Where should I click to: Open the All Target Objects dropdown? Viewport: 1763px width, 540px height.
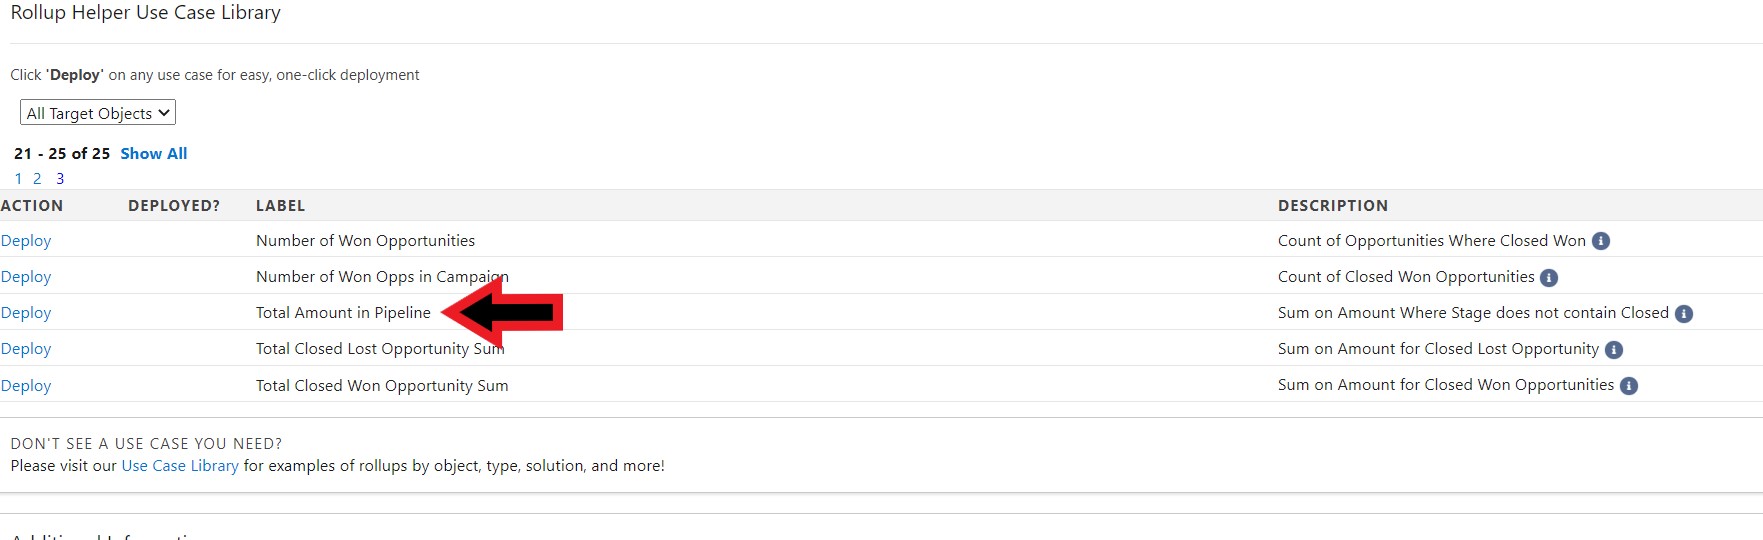[x=98, y=113]
